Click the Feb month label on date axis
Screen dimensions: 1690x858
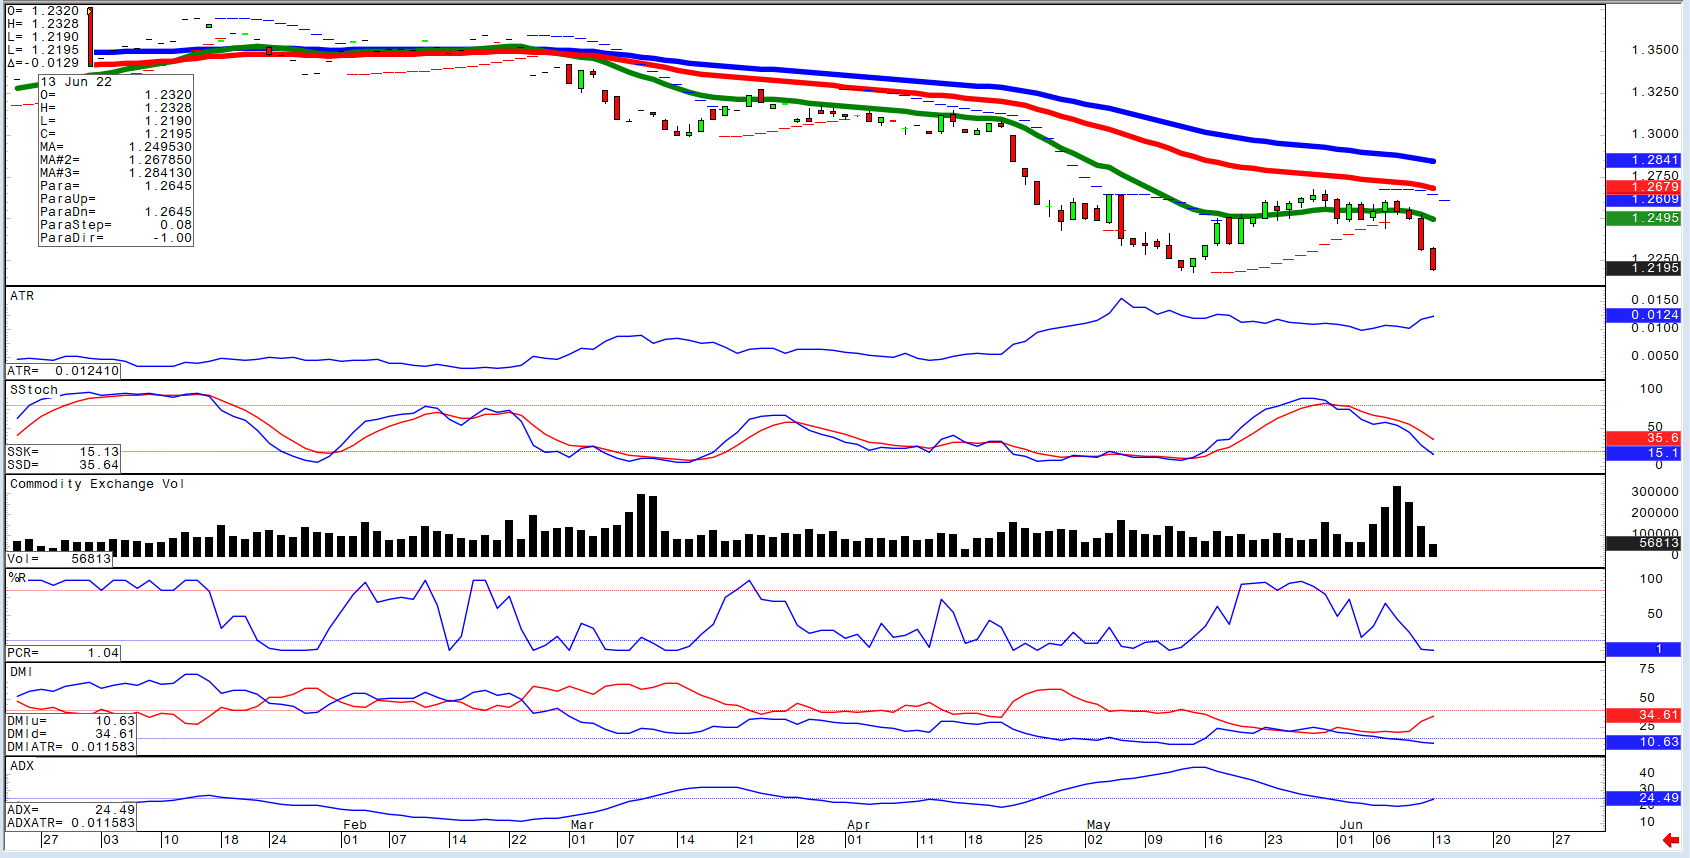[355, 825]
